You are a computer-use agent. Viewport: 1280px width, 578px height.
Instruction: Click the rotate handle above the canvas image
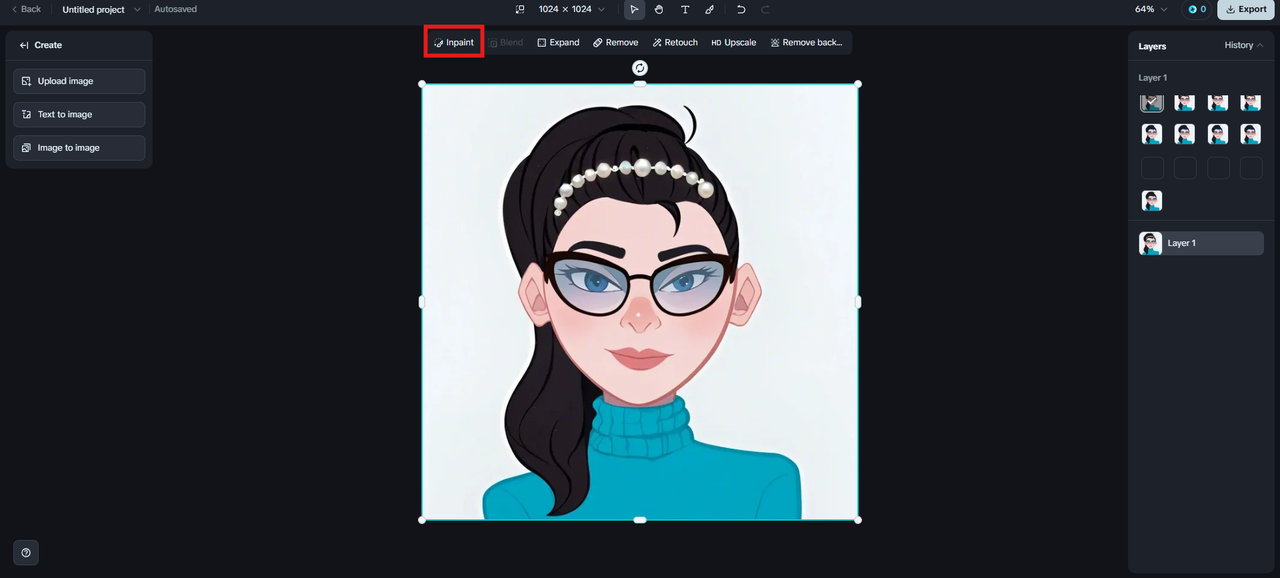(x=640, y=68)
